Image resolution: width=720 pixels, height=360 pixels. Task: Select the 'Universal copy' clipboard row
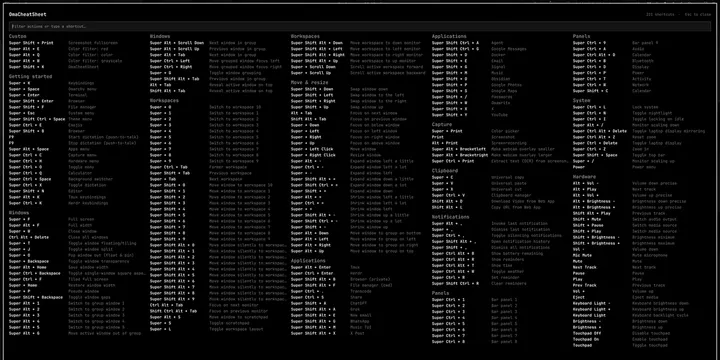pos(500,177)
